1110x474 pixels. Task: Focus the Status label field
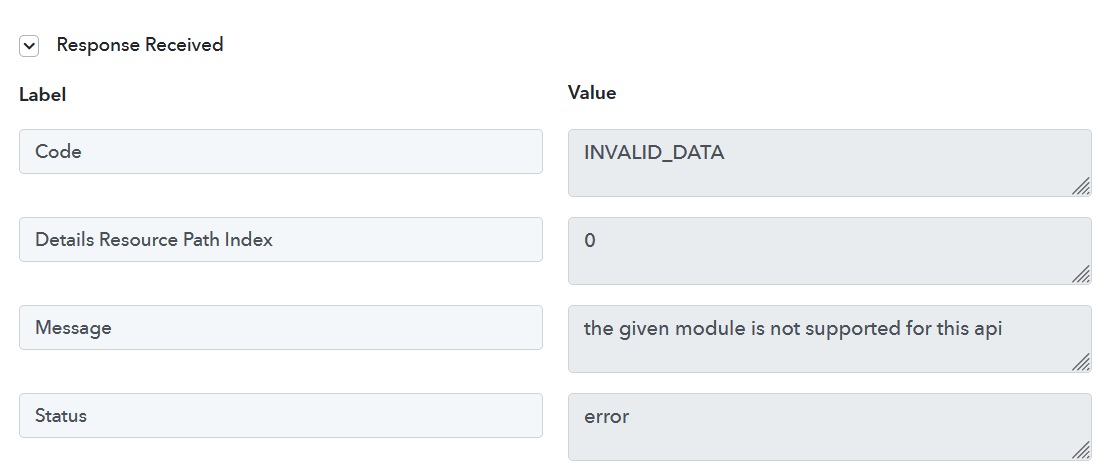(281, 415)
